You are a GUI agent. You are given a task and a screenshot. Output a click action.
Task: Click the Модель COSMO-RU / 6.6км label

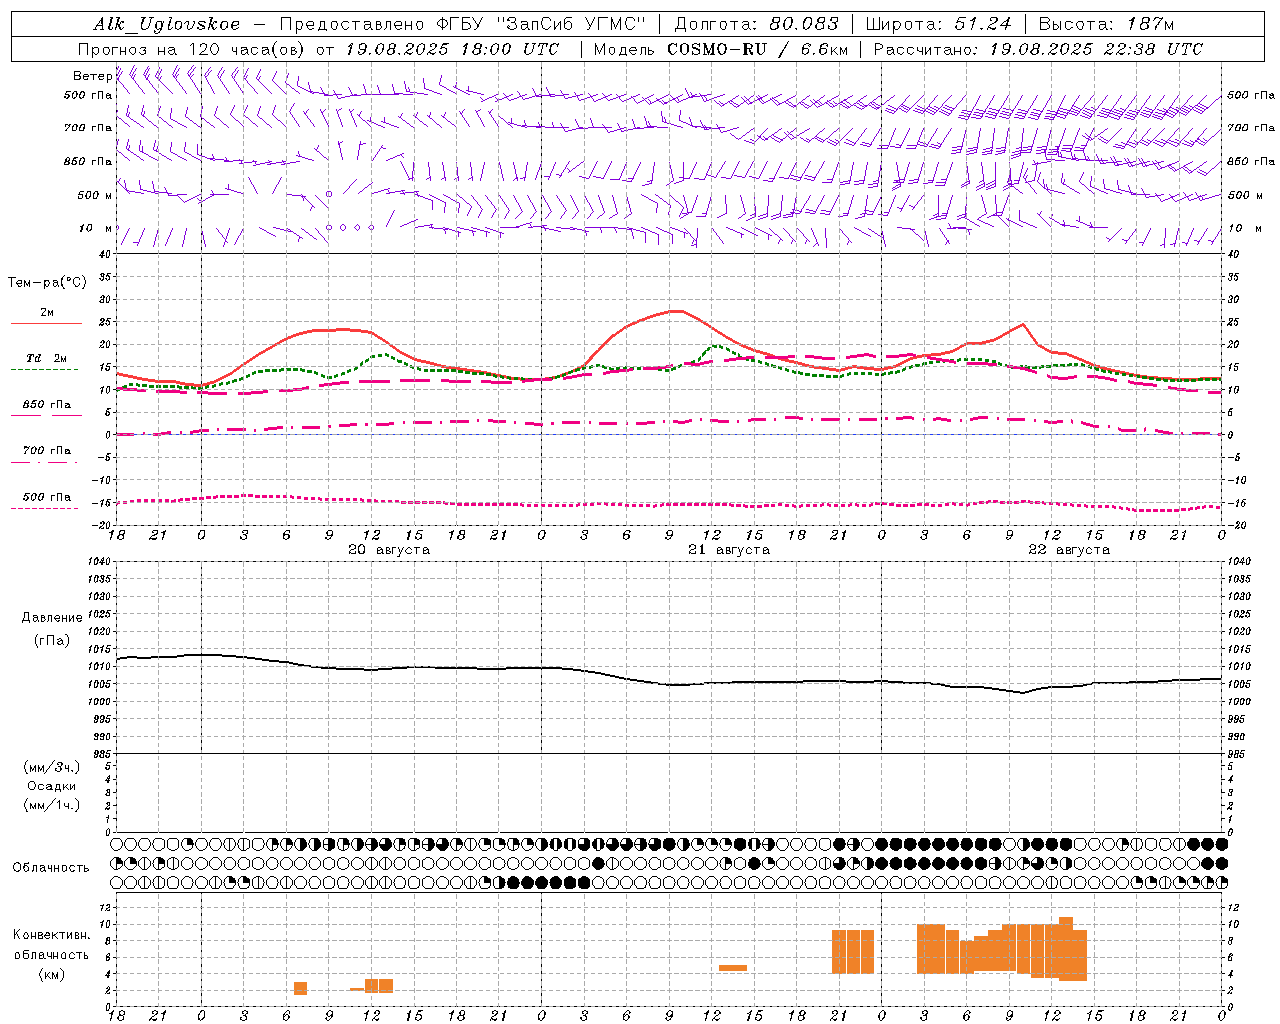(721, 49)
